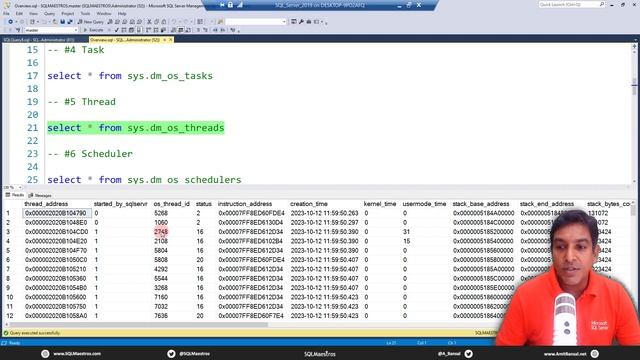Click the status column header
The height and width of the screenshot is (360, 640).
click(x=204, y=204)
